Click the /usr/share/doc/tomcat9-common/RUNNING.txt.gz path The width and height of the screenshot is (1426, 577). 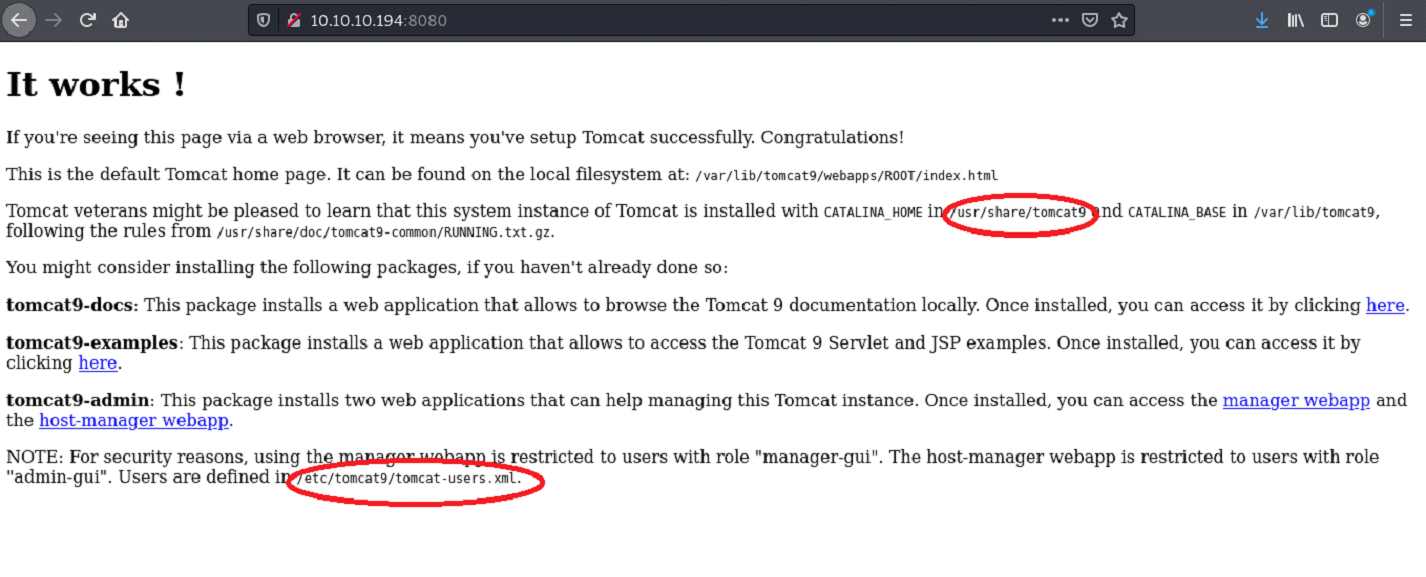385,232
